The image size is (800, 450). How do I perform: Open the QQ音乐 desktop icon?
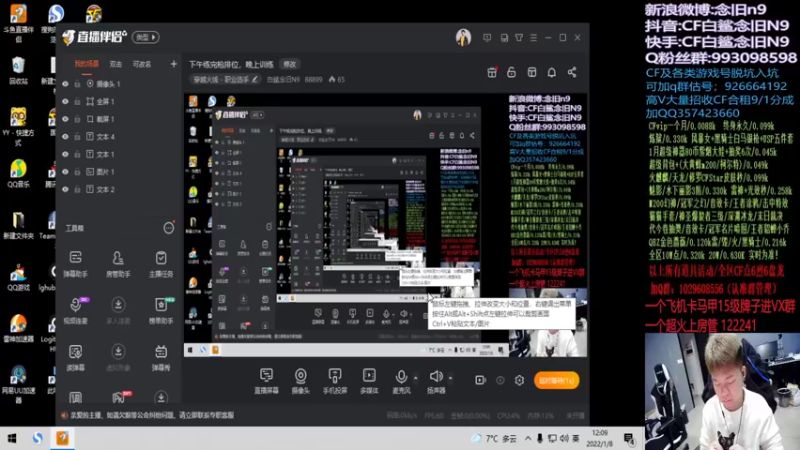(18, 173)
